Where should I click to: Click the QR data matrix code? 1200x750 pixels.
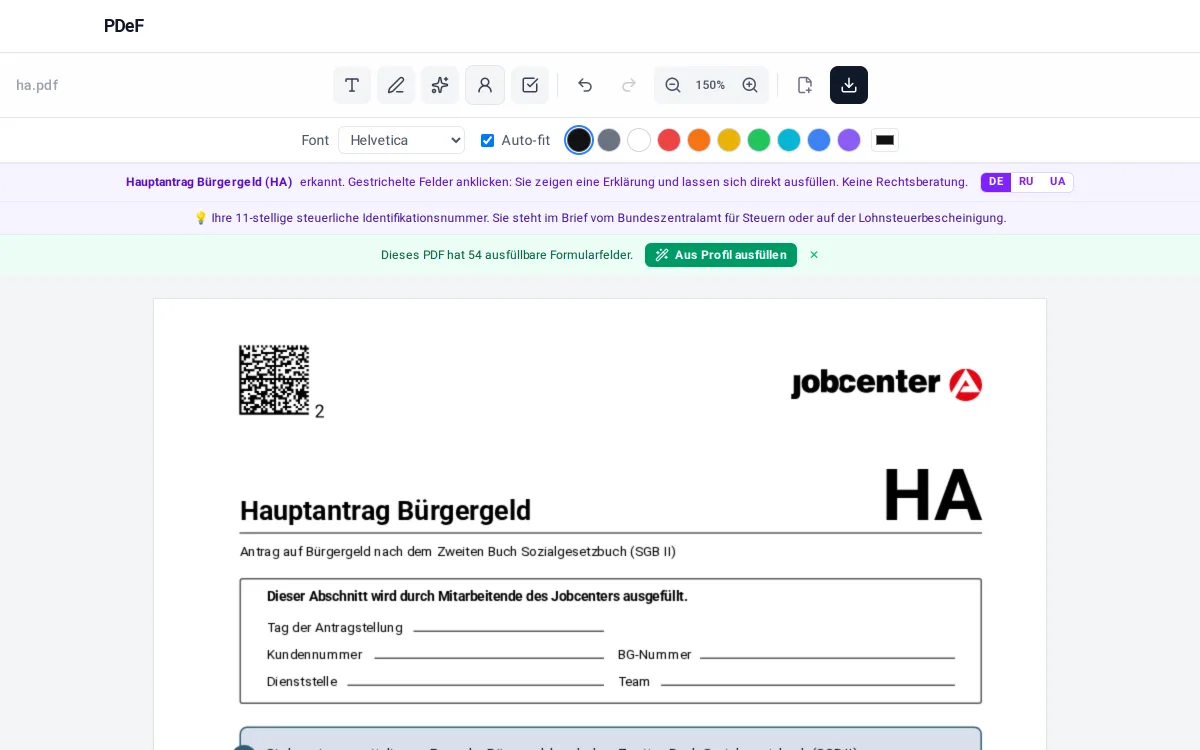pyautogui.click(x=274, y=380)
